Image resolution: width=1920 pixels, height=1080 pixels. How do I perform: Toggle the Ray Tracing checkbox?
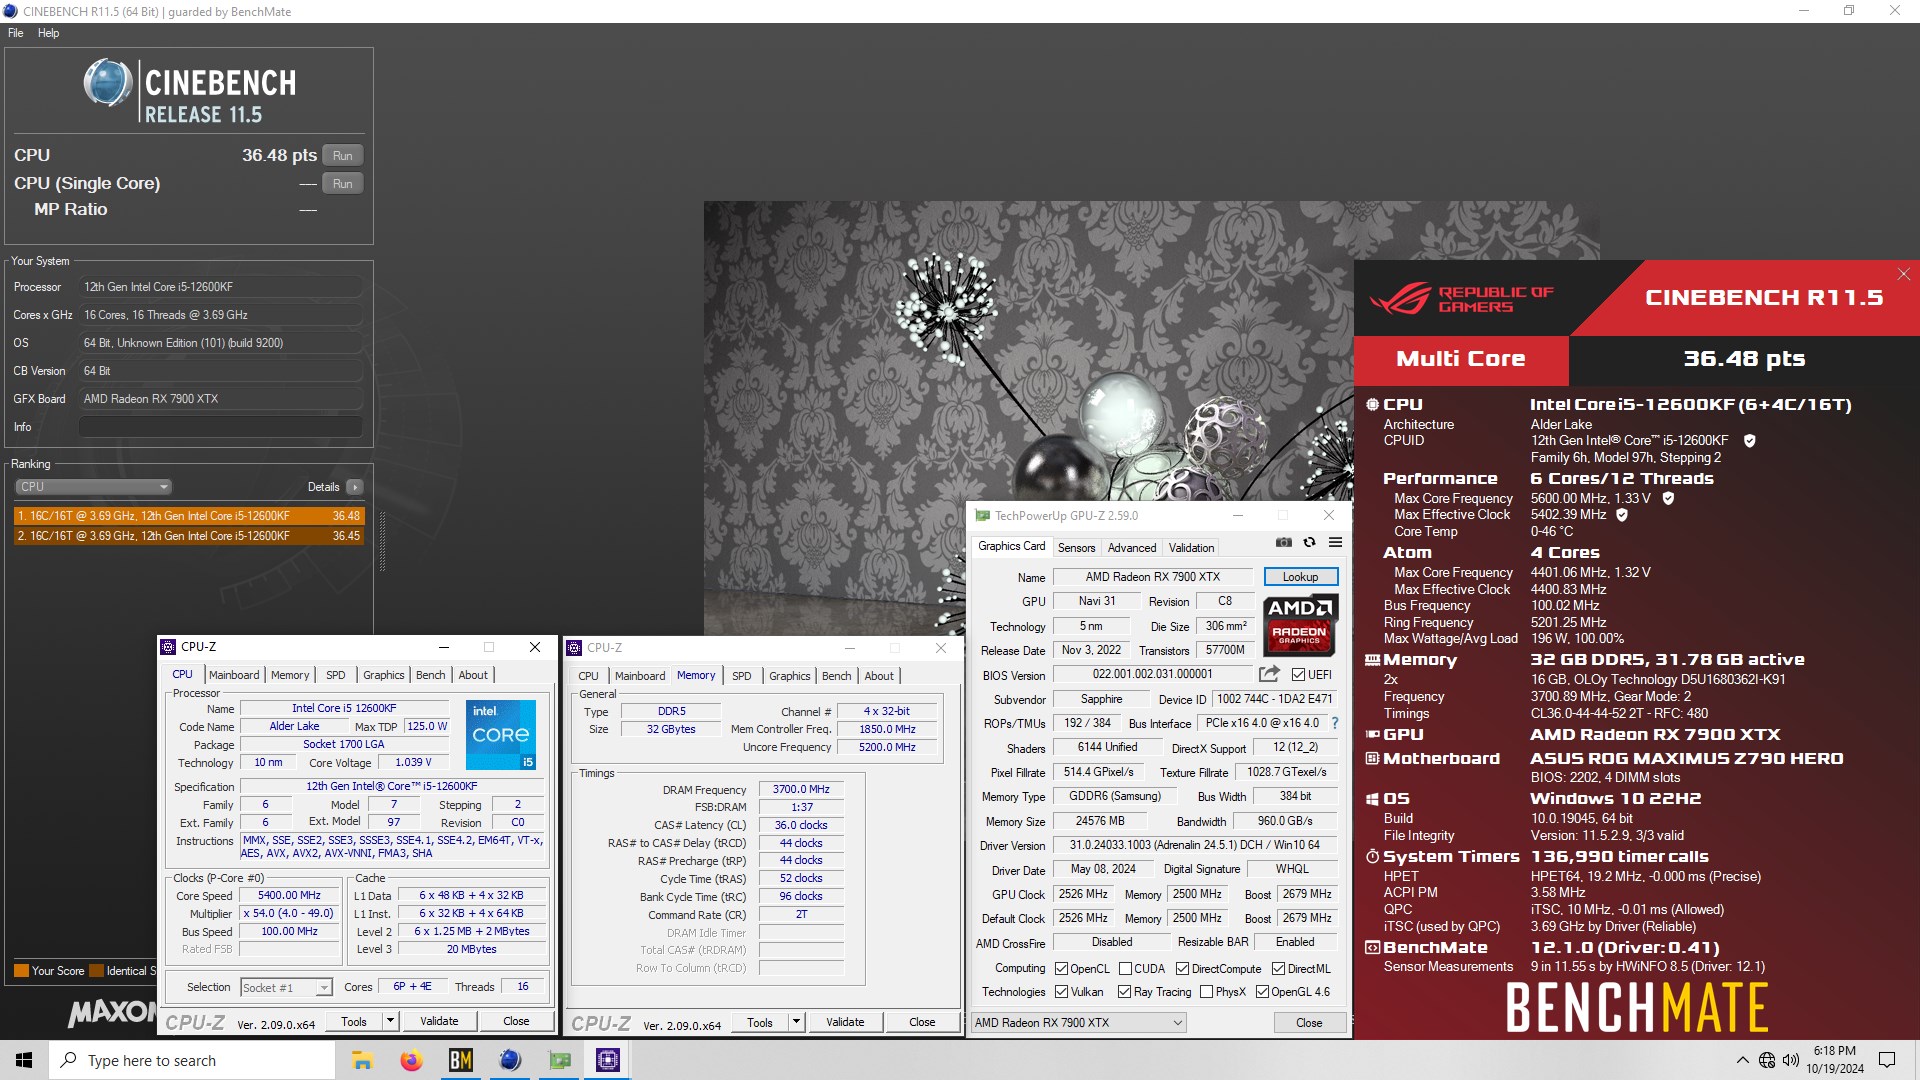(1125, 992)
